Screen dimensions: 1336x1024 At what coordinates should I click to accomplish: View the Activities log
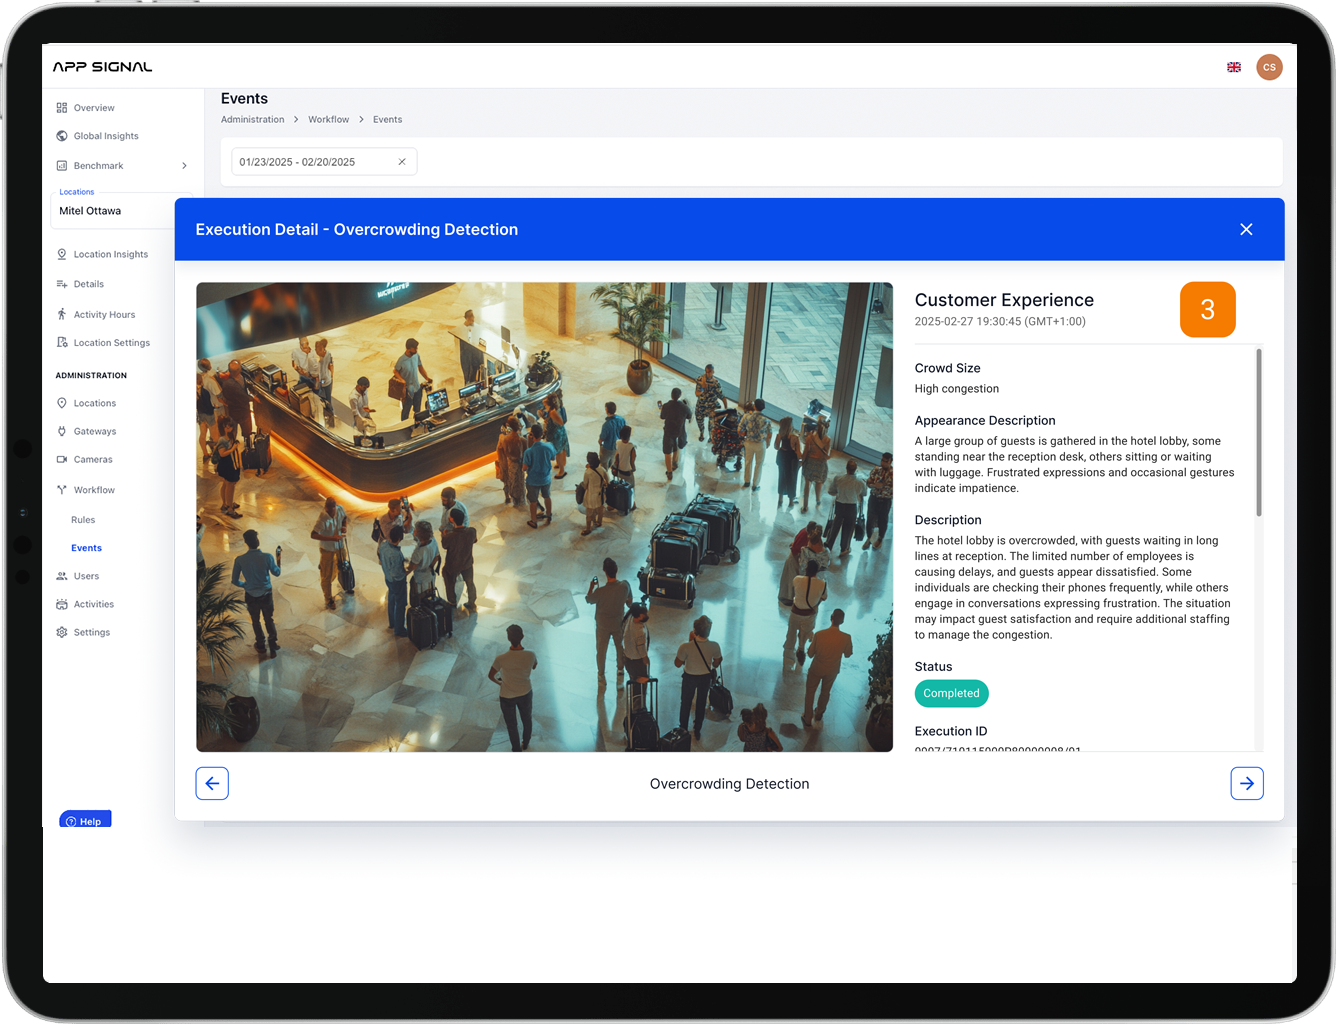point(93,603)
